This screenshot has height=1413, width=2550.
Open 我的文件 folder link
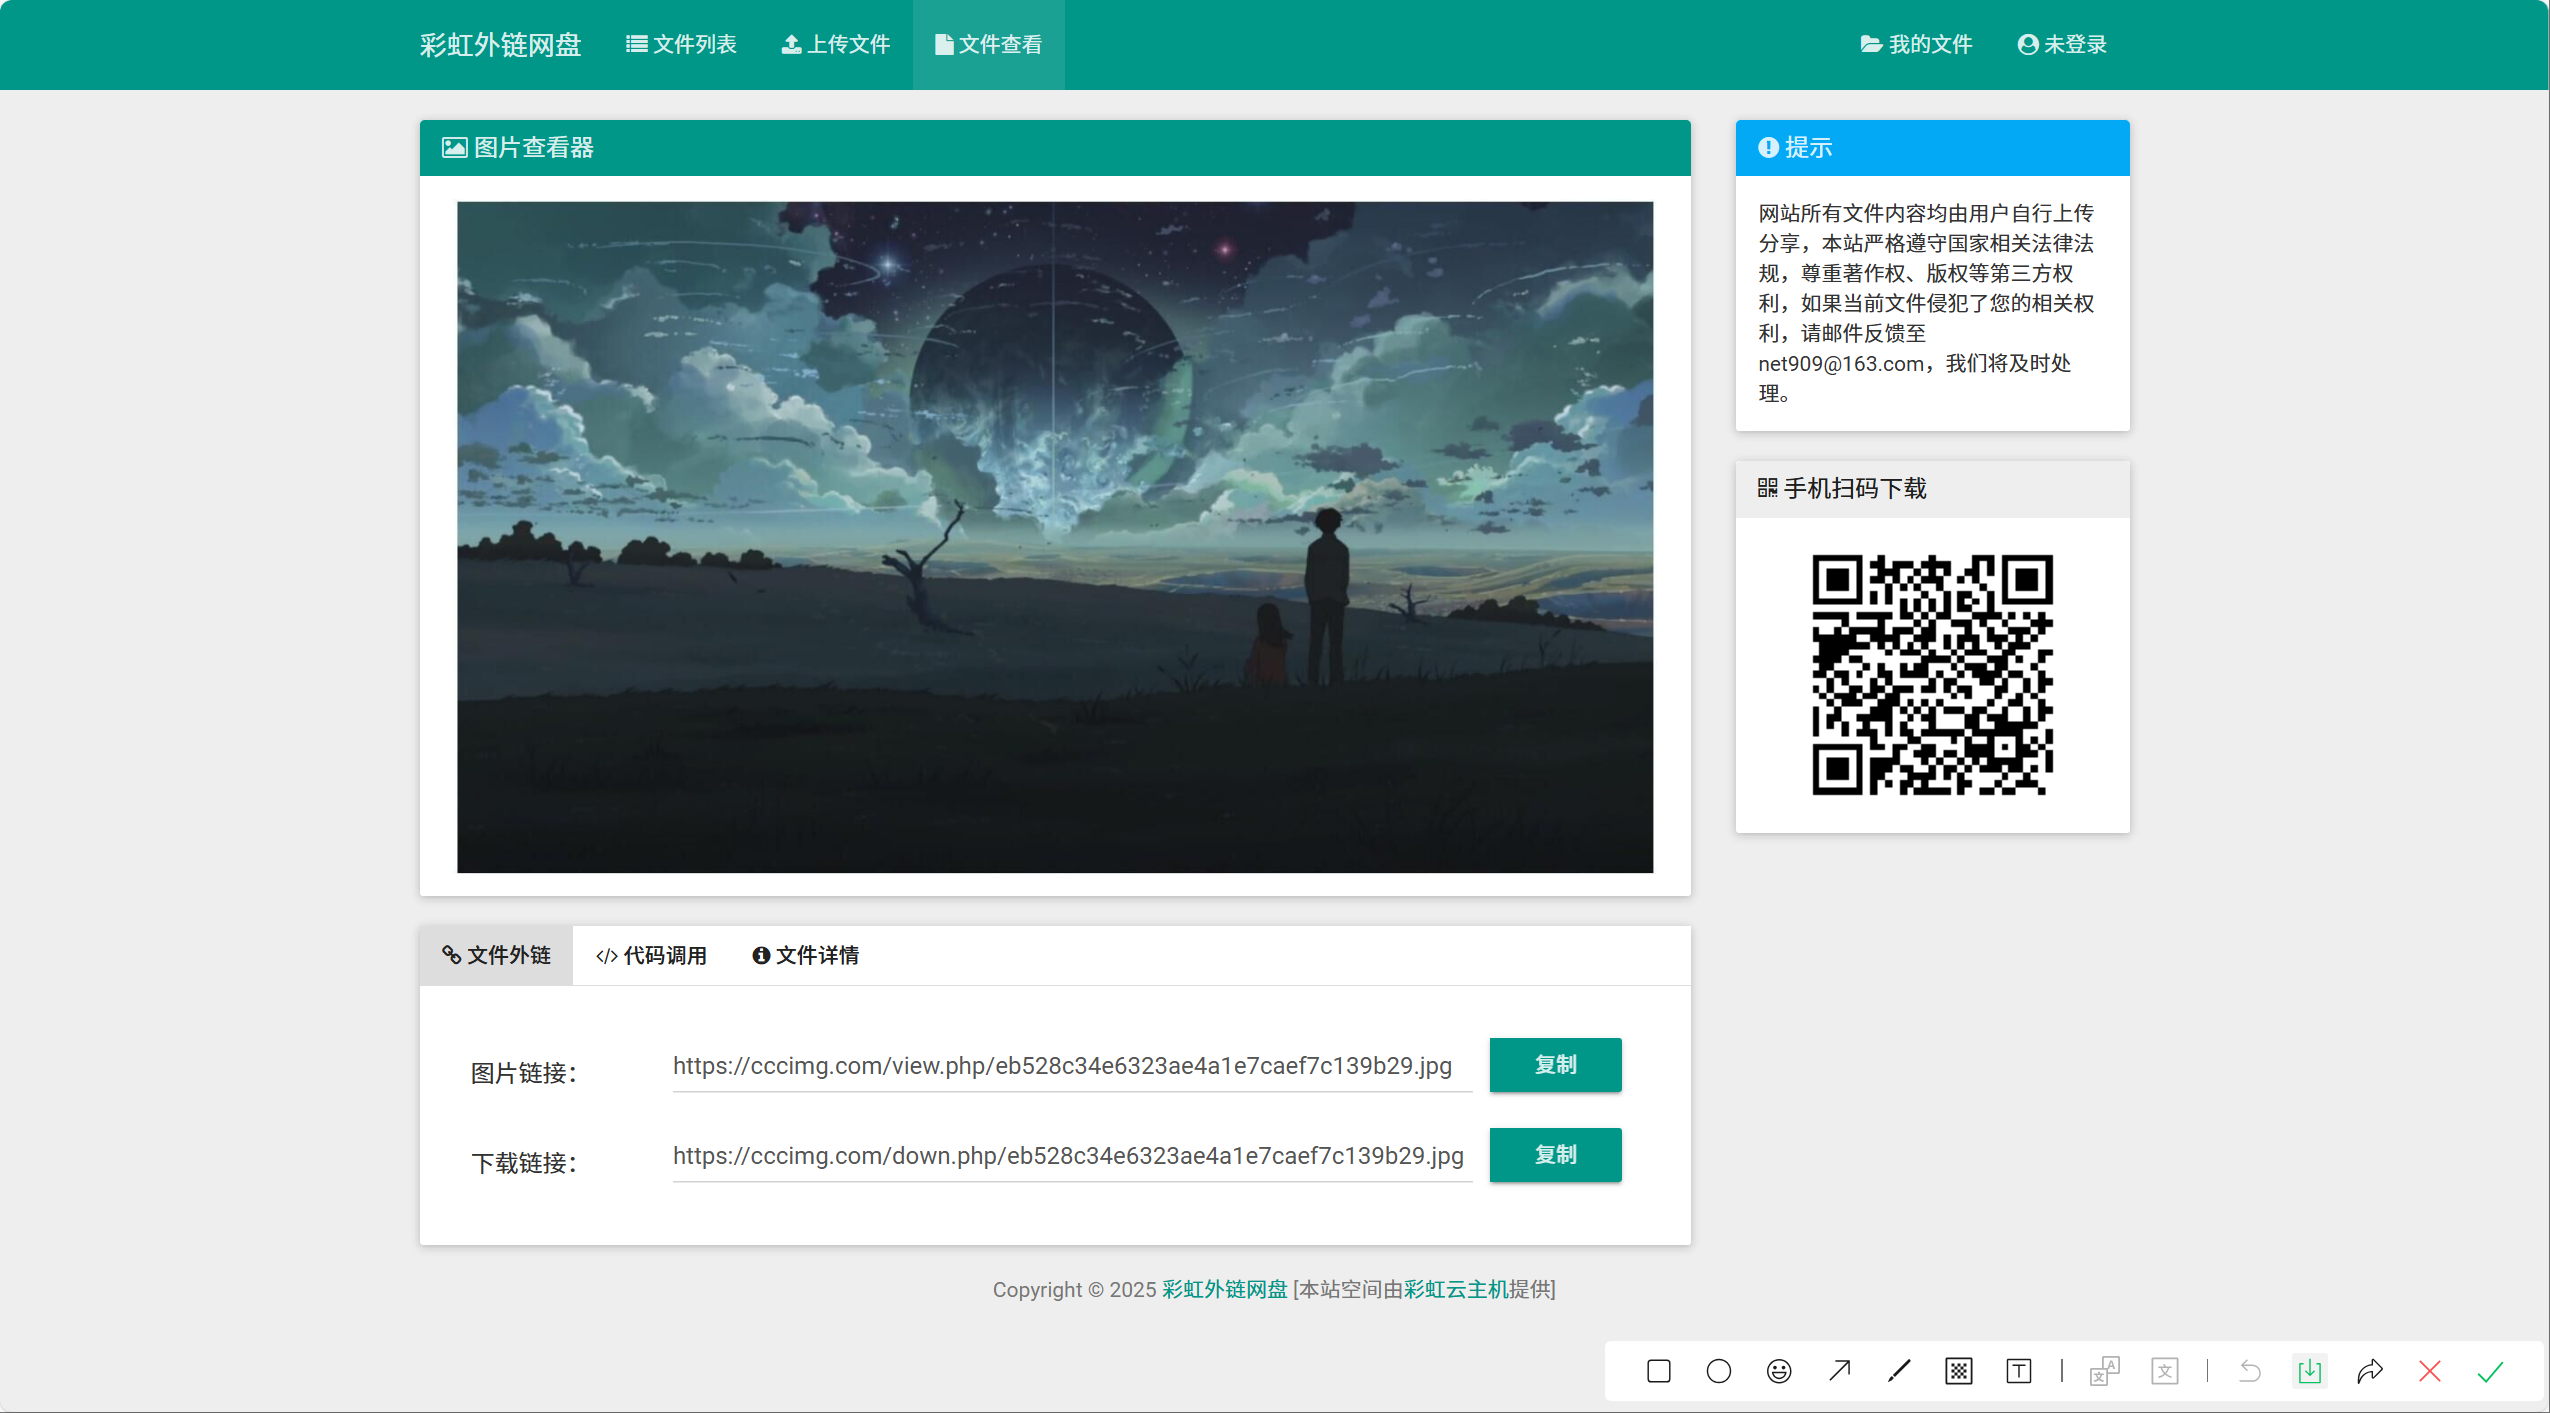(x=1916, y=44)
